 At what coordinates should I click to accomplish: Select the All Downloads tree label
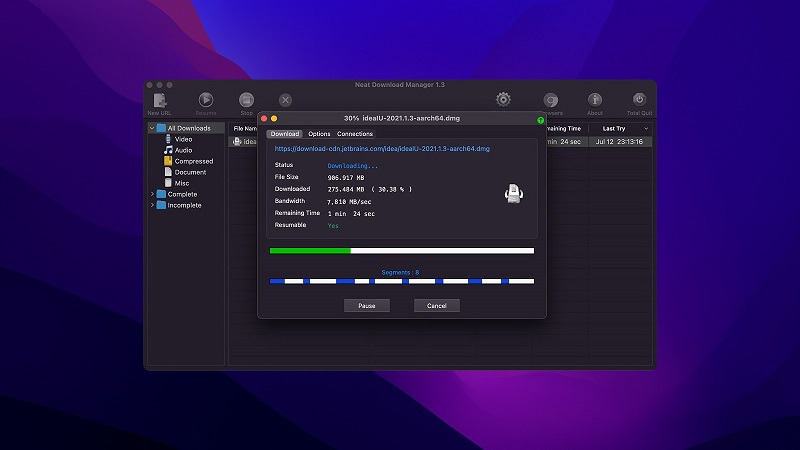click(189, 128)
